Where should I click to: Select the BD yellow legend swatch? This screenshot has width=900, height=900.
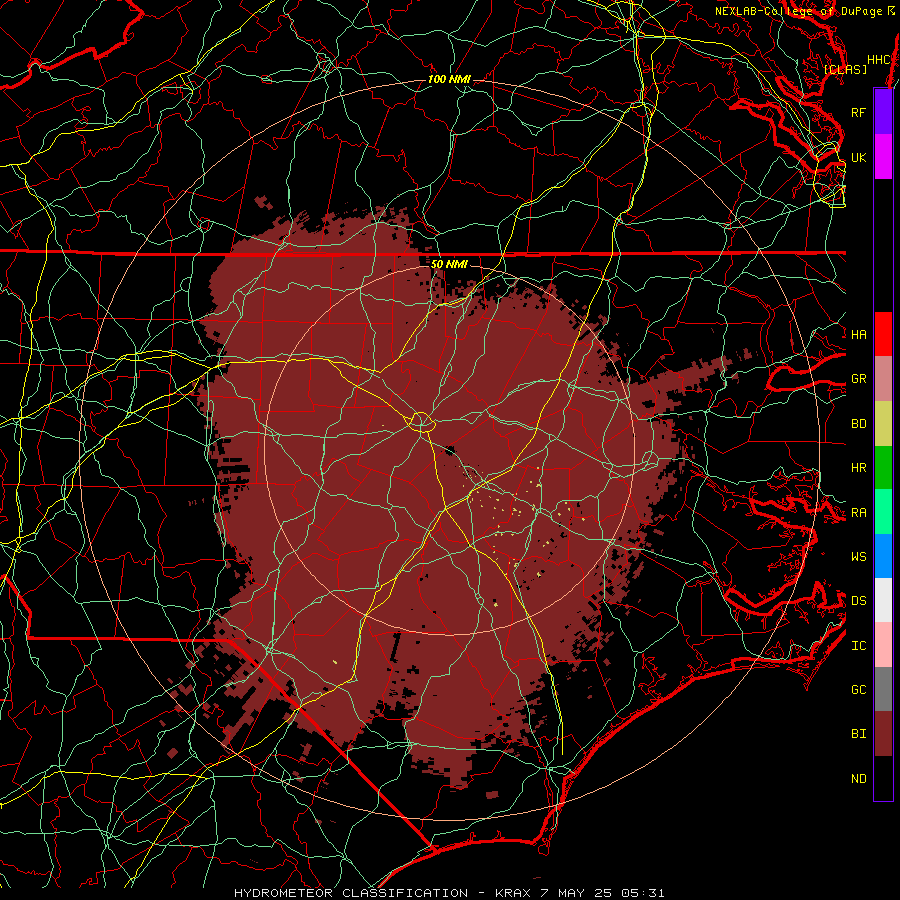[x=883, y=424]
